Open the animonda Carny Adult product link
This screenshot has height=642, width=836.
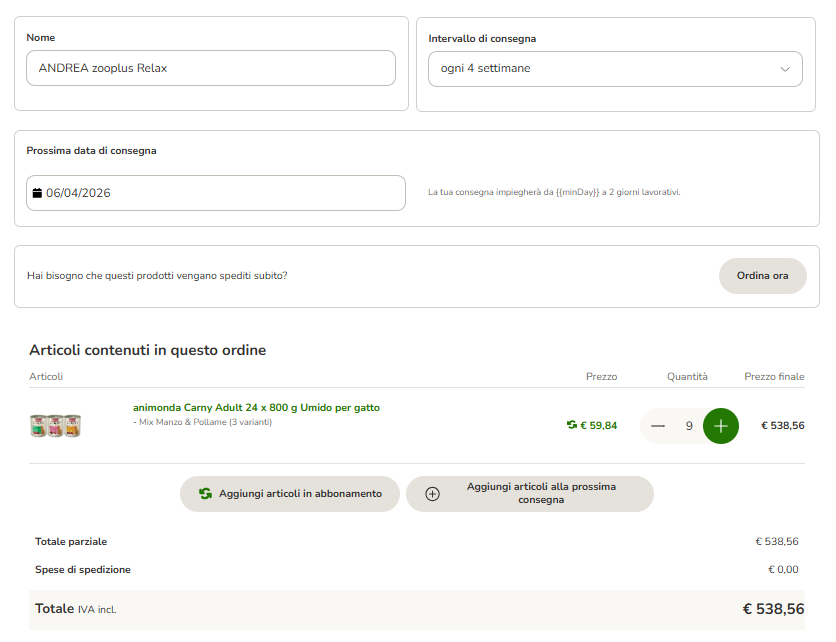pyautogui.click(x=256, y=408)
